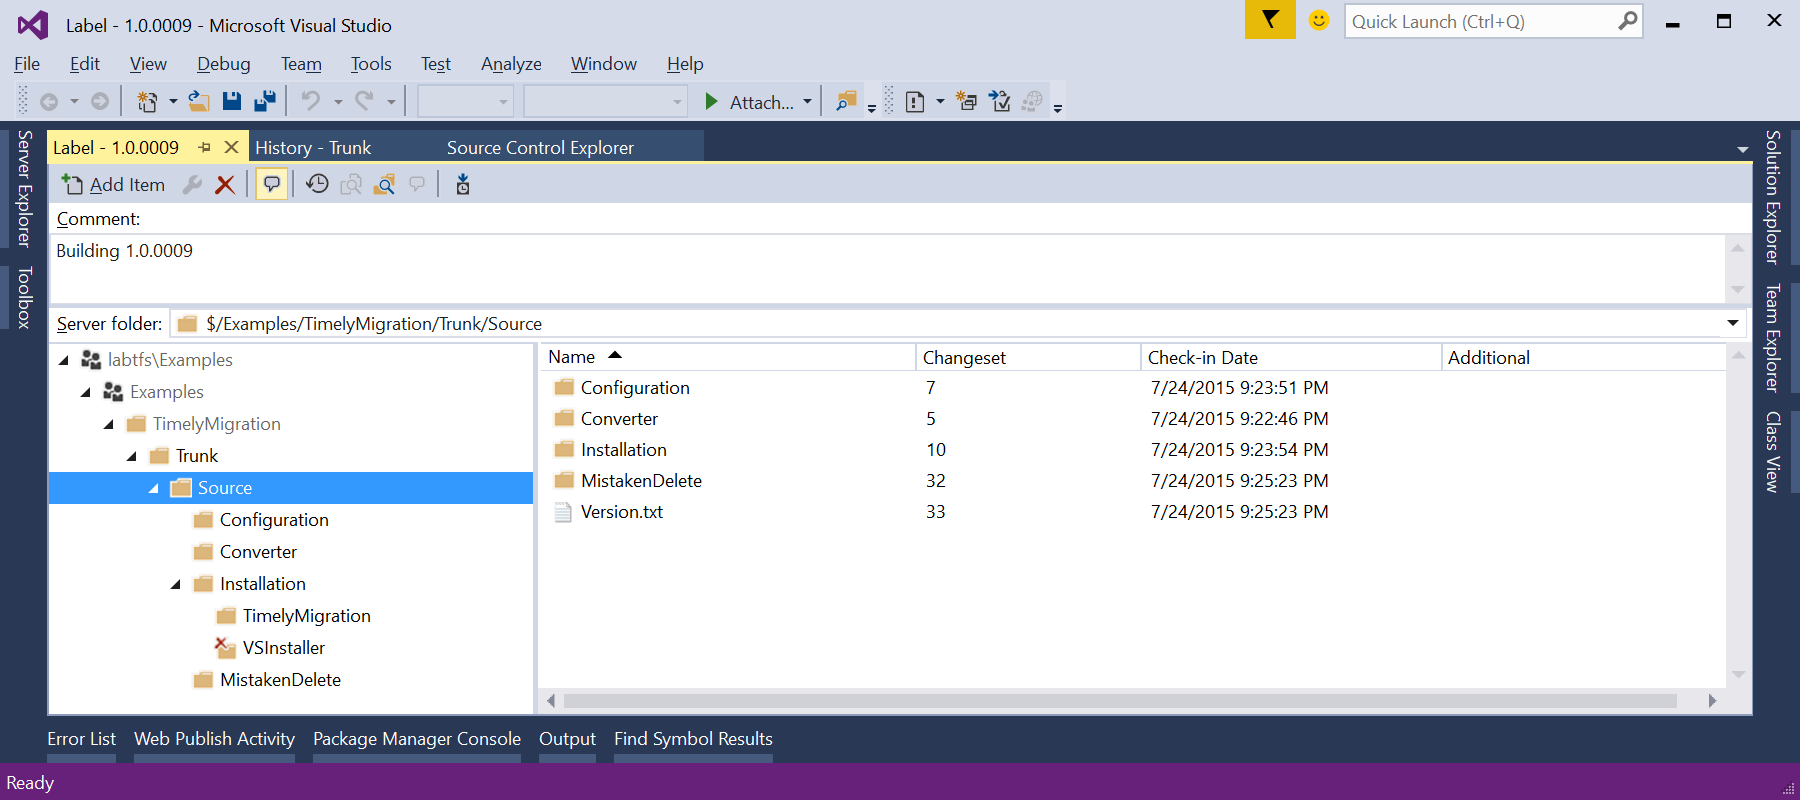Click the Save All icon
The image size is (1800, 800).
point(265,101)
